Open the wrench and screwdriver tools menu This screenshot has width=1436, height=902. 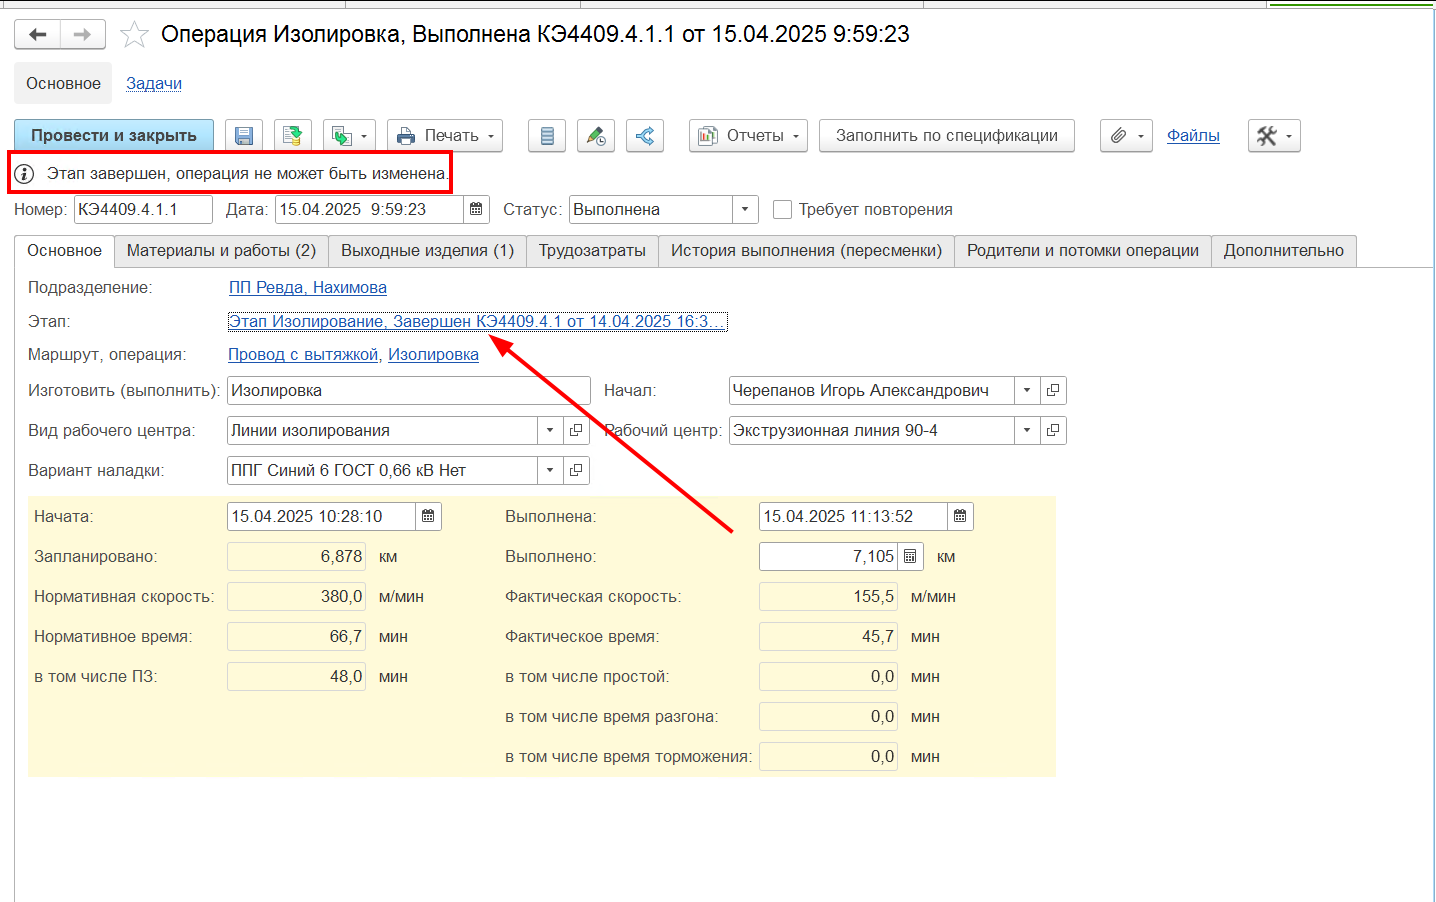point(1274,136)
